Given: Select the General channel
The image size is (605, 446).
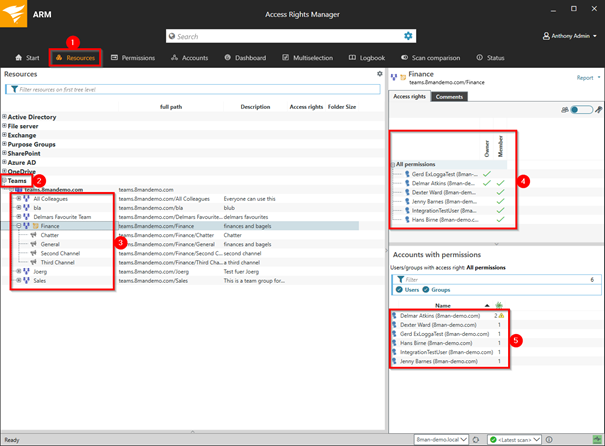Looking at the screenshot, I should 50,244.
